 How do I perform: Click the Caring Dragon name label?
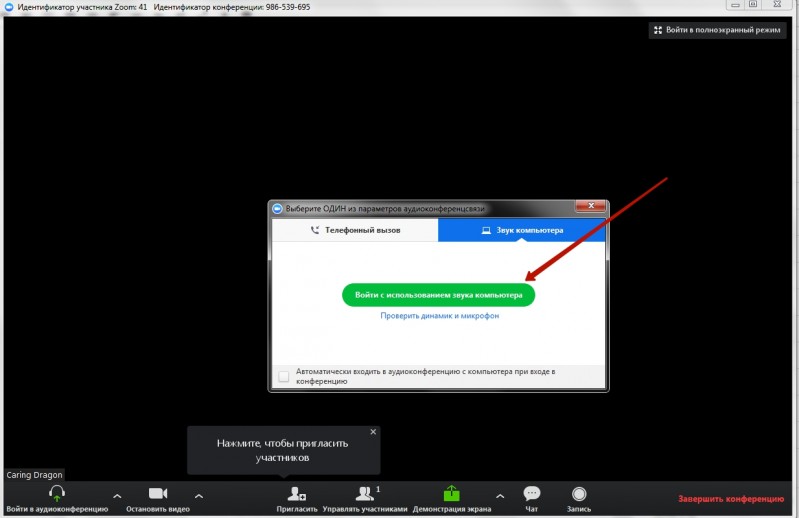pos(34,475)
